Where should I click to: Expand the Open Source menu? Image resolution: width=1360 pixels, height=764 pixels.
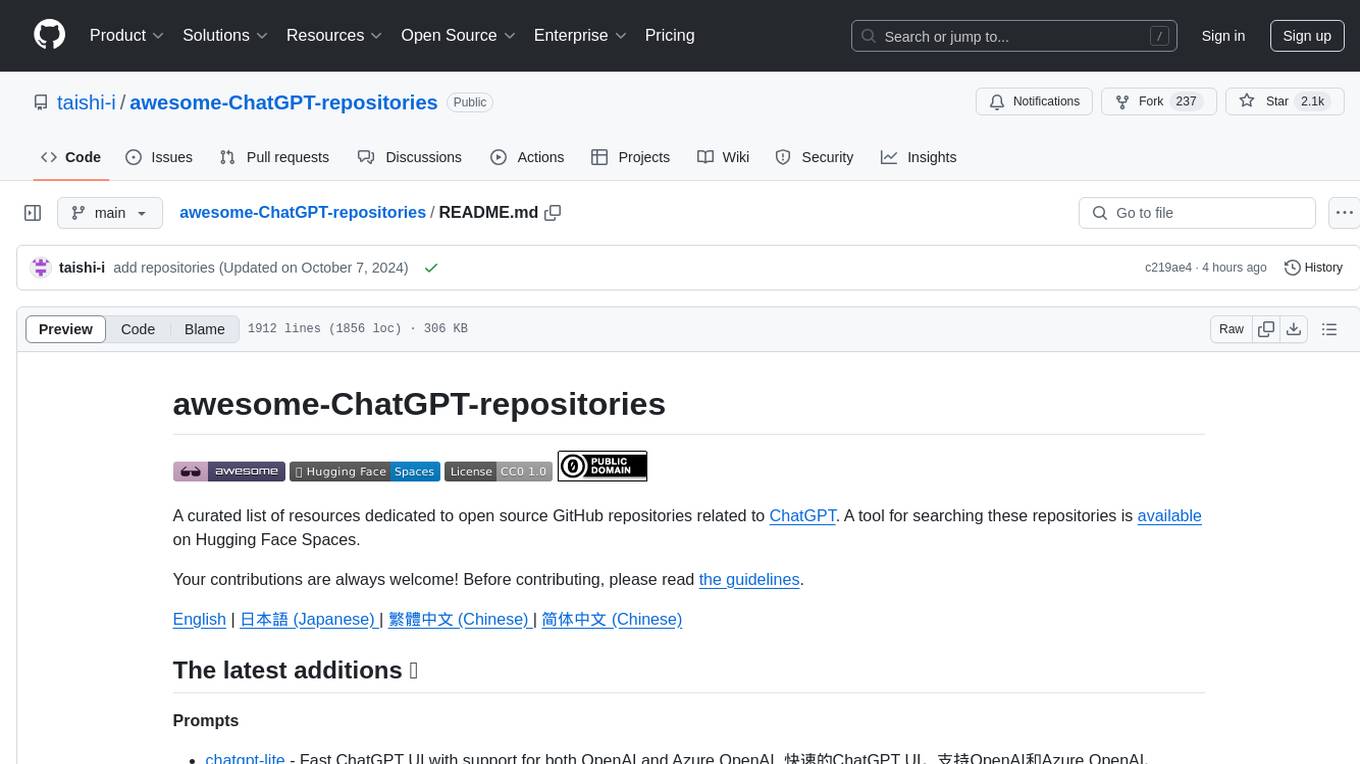(458, 35)
